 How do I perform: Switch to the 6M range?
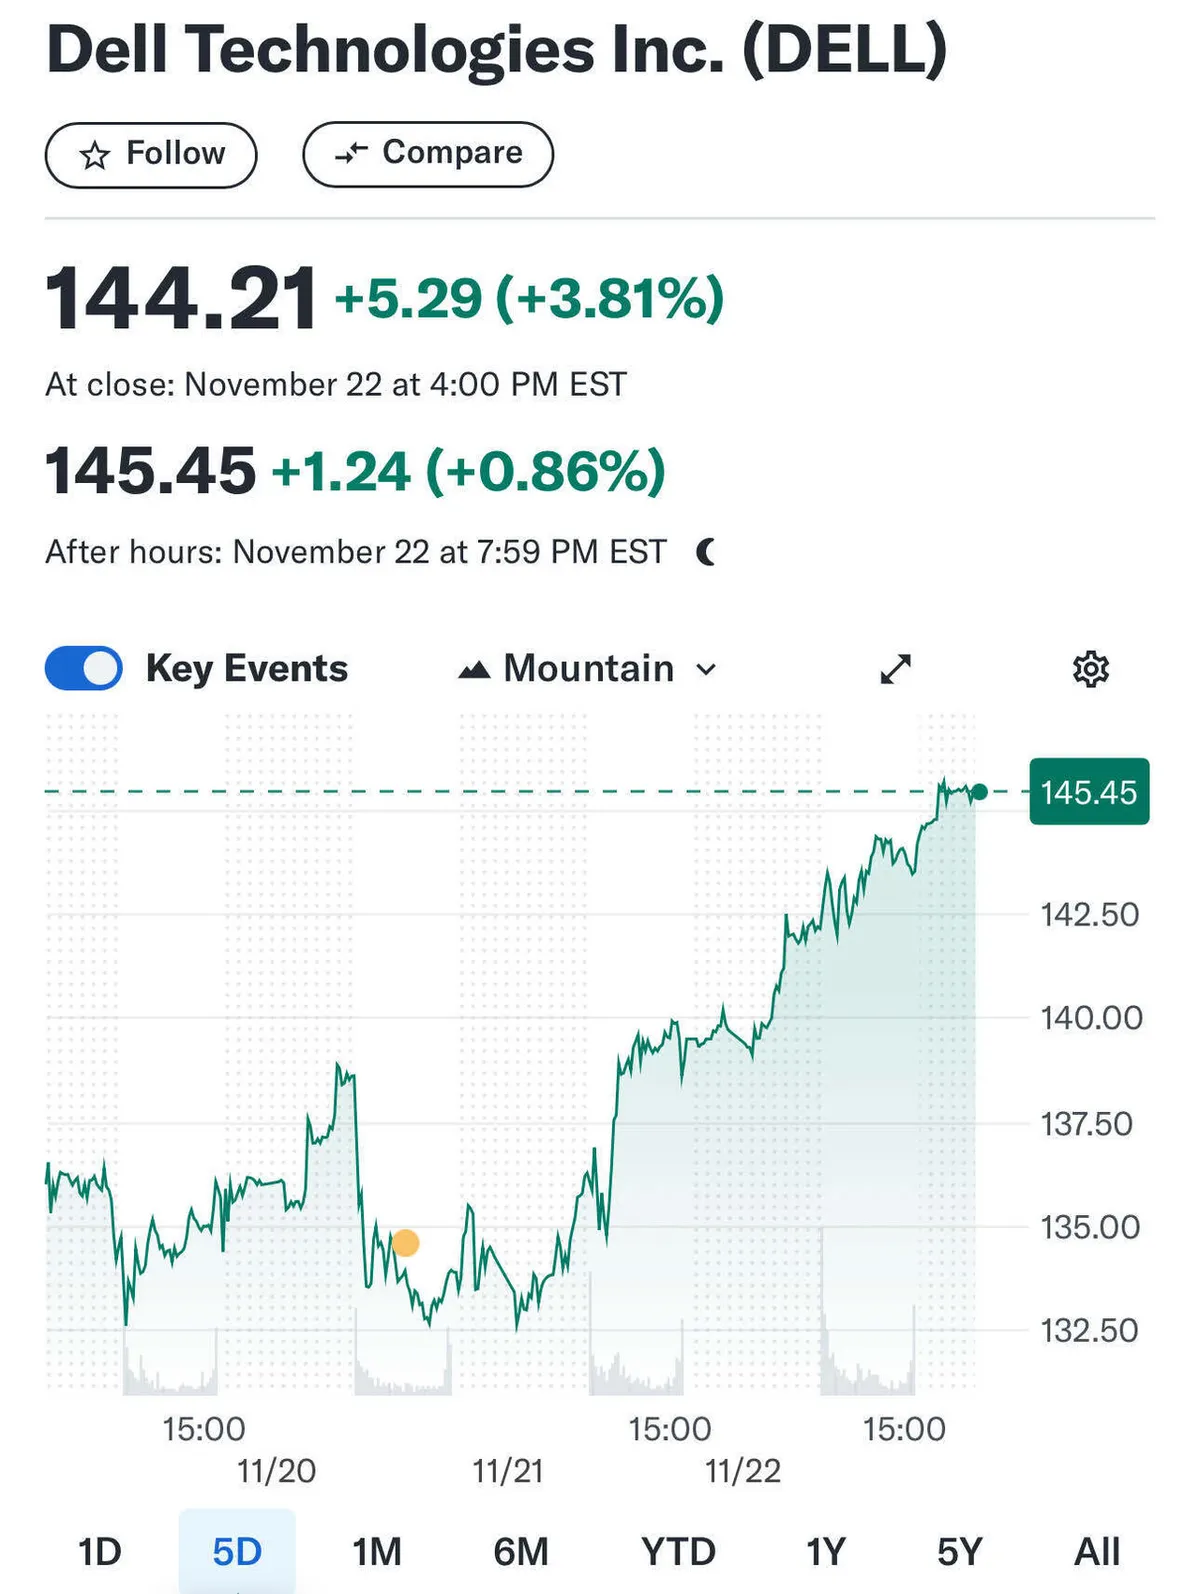[521, 1552]
